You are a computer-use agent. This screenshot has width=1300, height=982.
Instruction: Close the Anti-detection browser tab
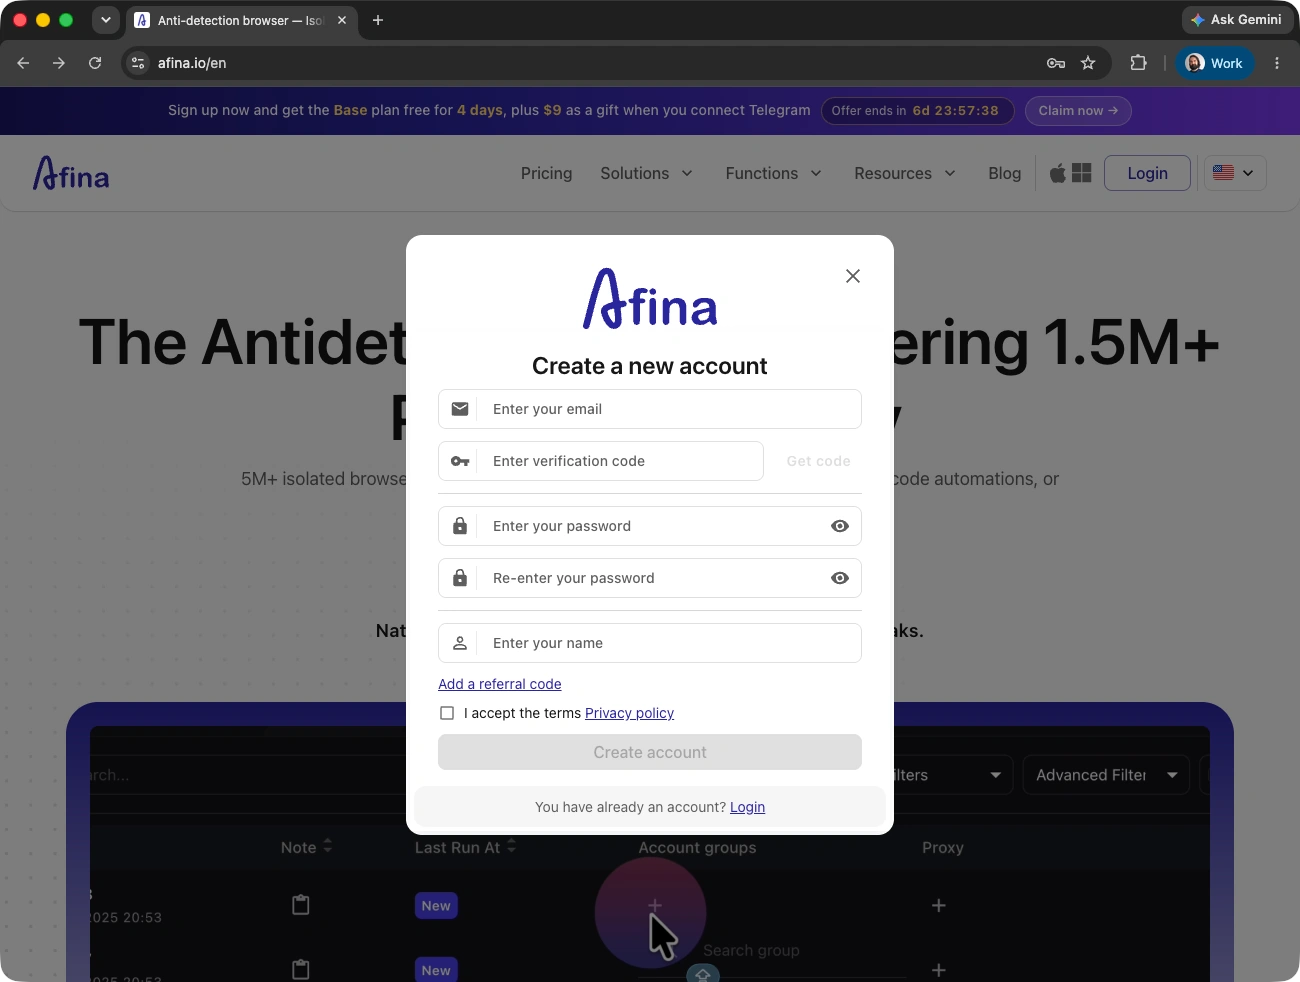pyautogui.click(x=342, y=20)
